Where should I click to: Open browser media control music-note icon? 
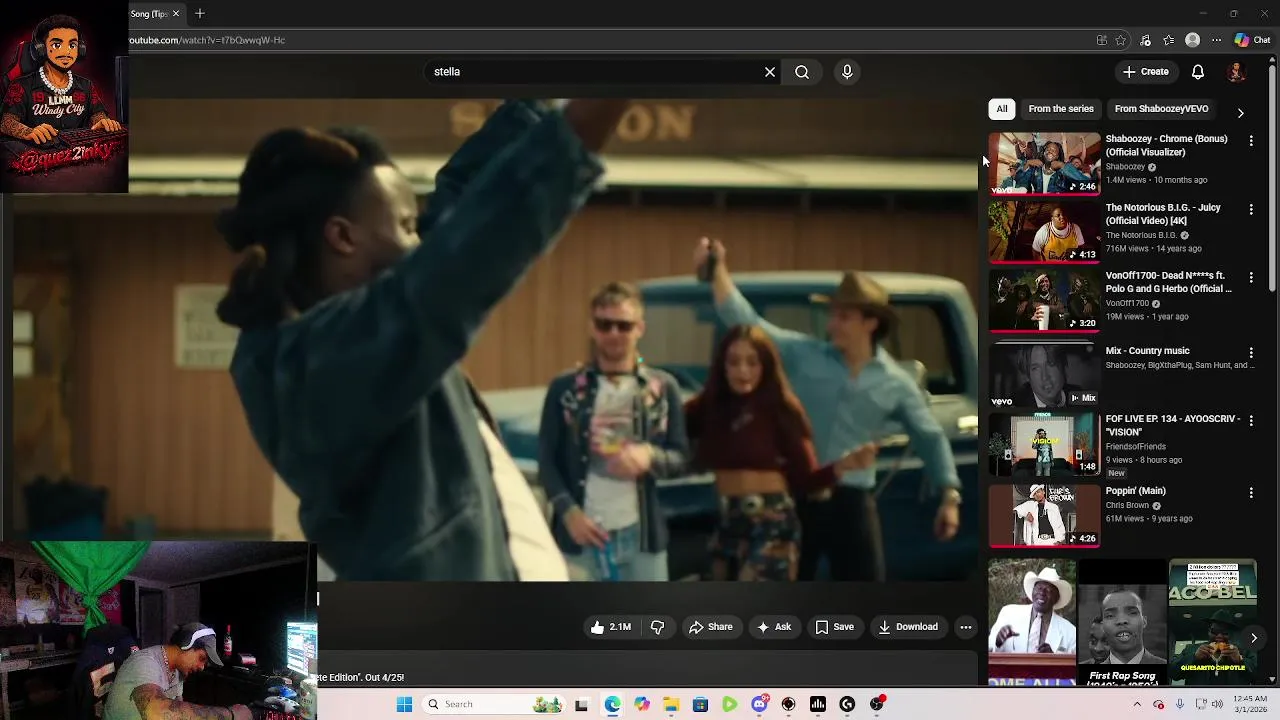tap(1145, 40)
